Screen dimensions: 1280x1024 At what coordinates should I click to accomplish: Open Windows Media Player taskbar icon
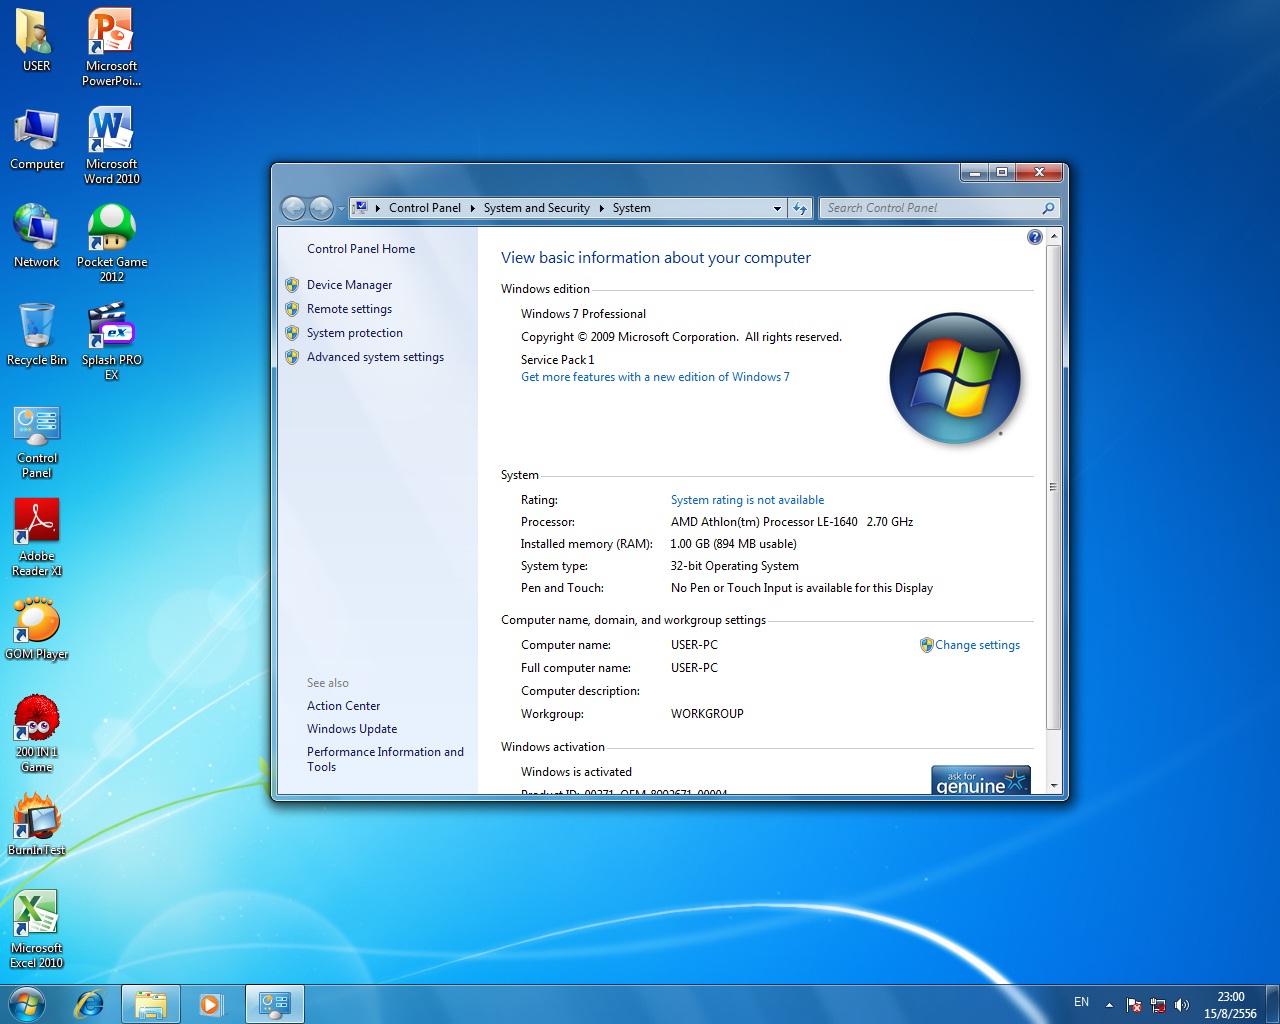click(211, 1004)
